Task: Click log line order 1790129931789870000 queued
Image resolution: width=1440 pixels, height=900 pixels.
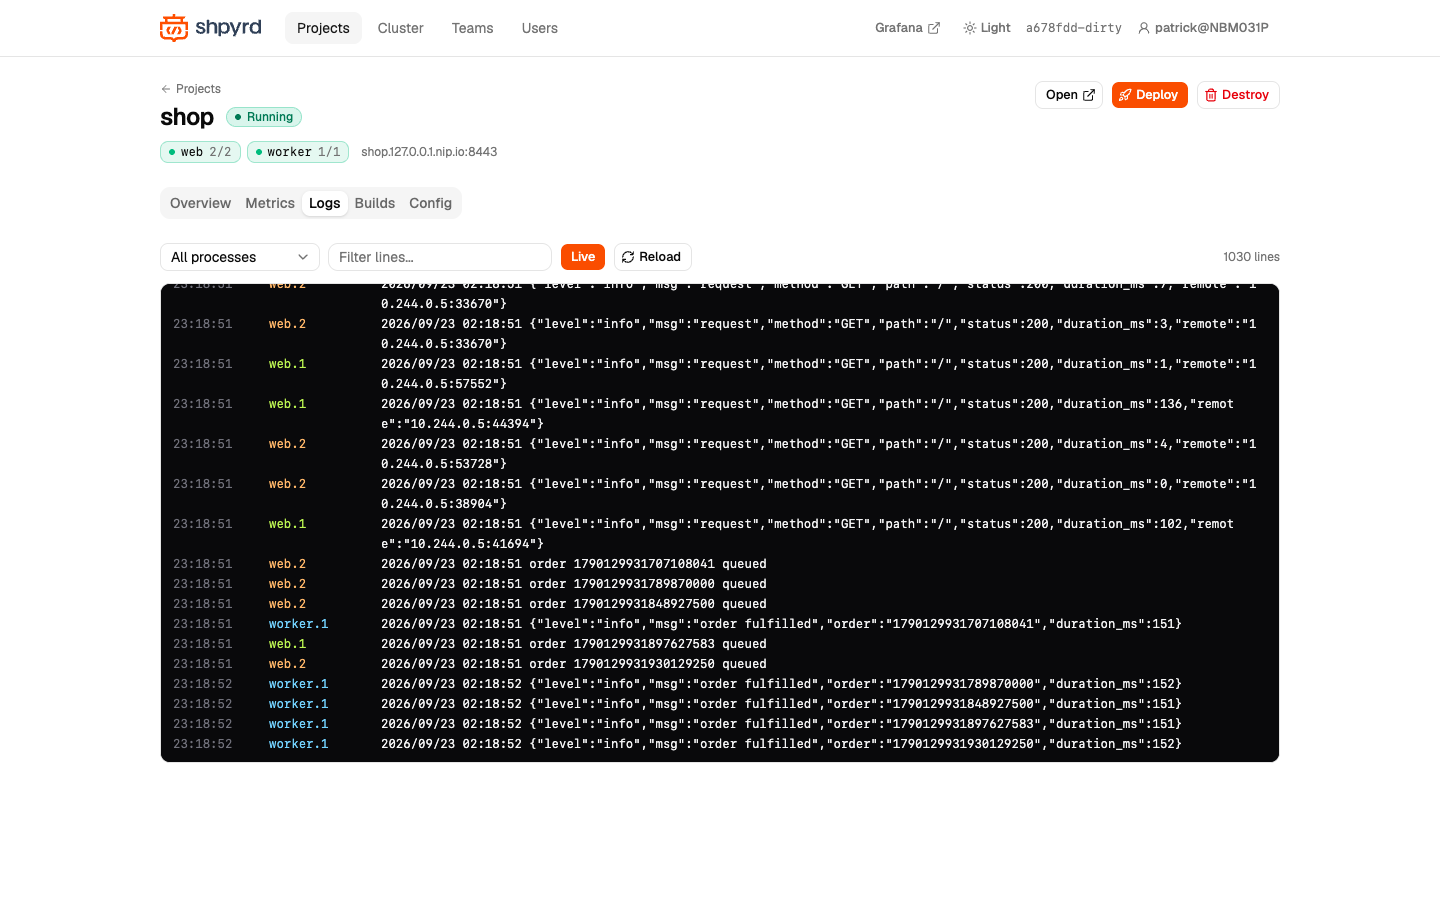Action: 720,584
